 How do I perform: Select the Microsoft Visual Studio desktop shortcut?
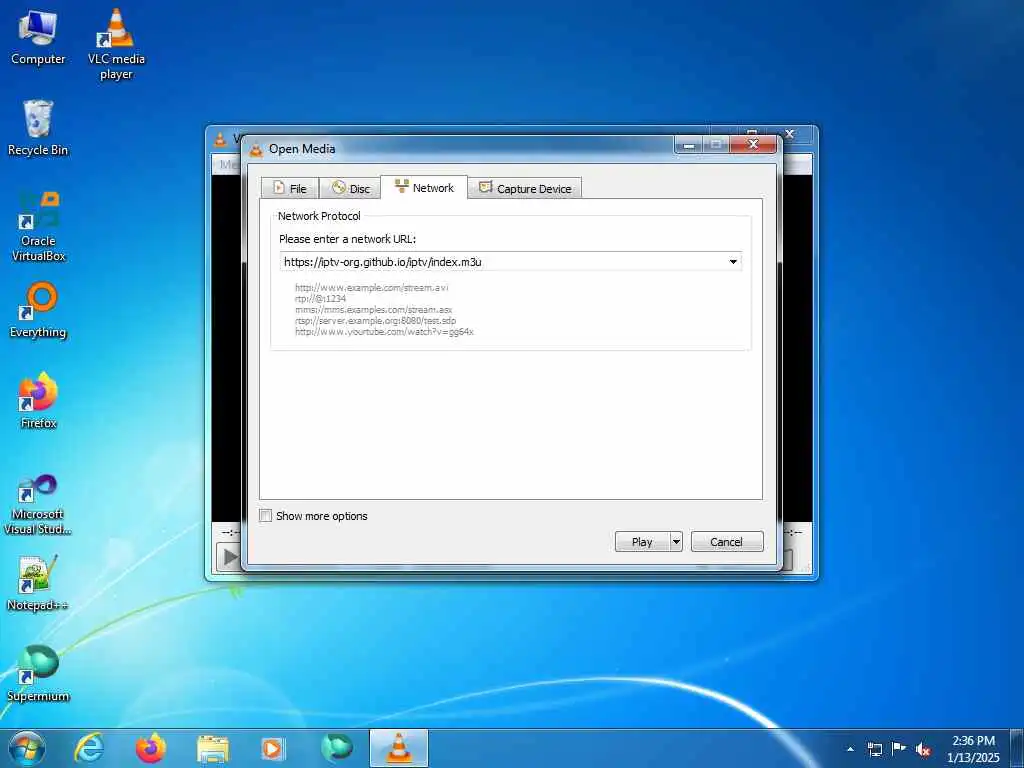point(37,505)
